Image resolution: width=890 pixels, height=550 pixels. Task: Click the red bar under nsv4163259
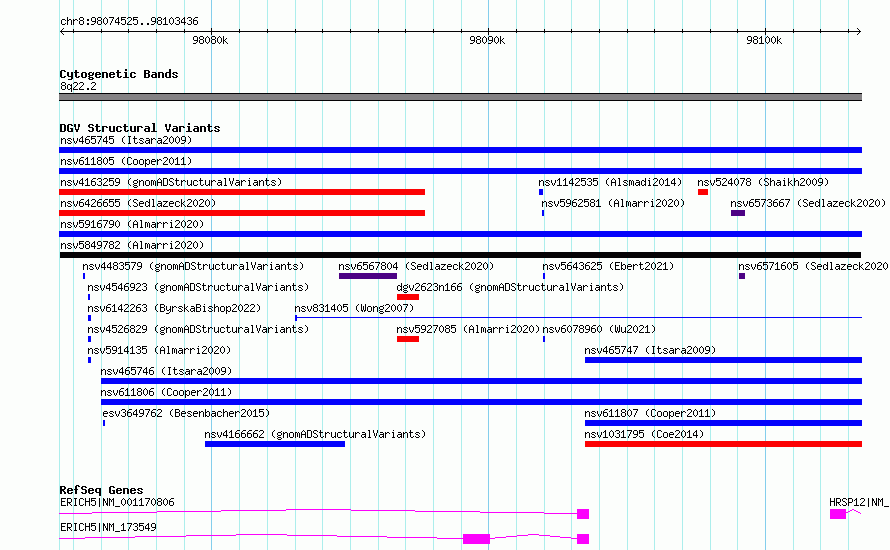click(242, 192)
